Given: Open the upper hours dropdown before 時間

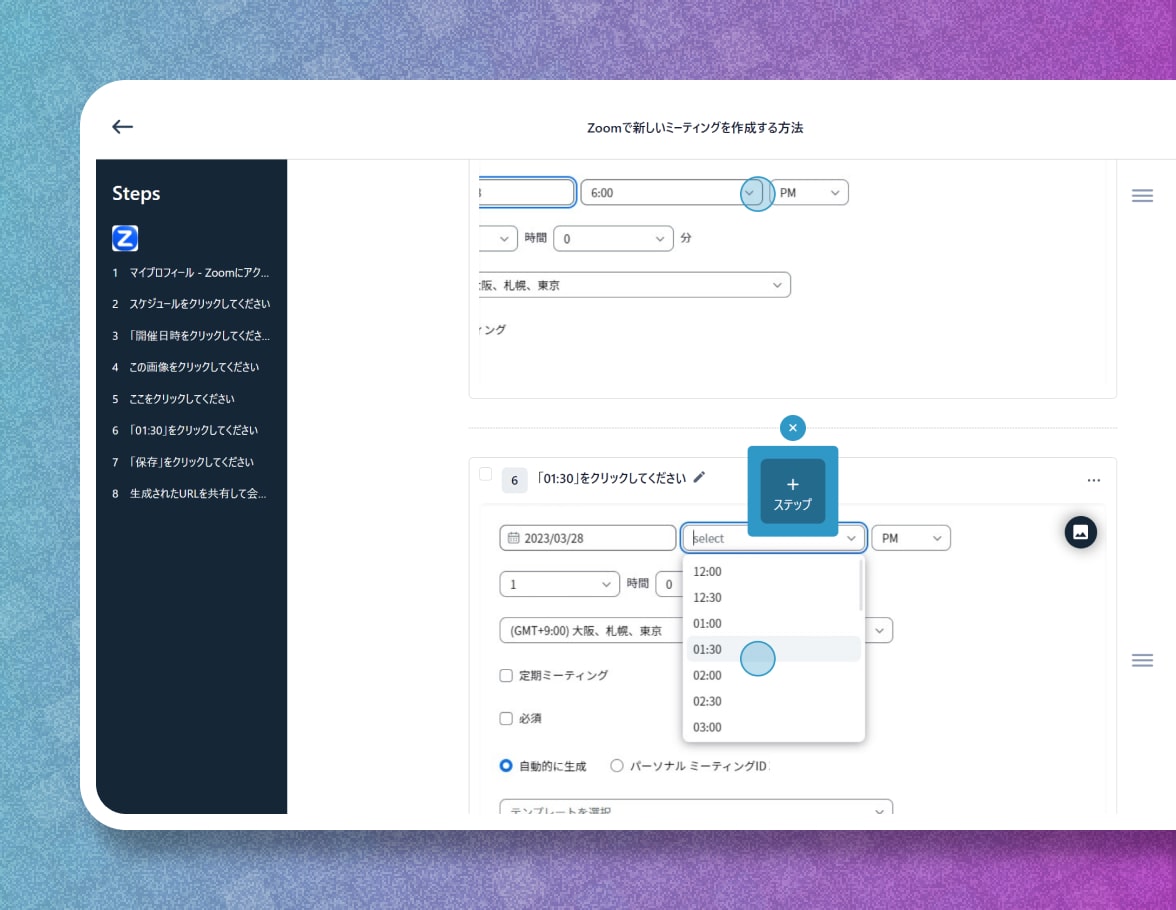Looking at the screenshot, I should (x=498, y=239).
